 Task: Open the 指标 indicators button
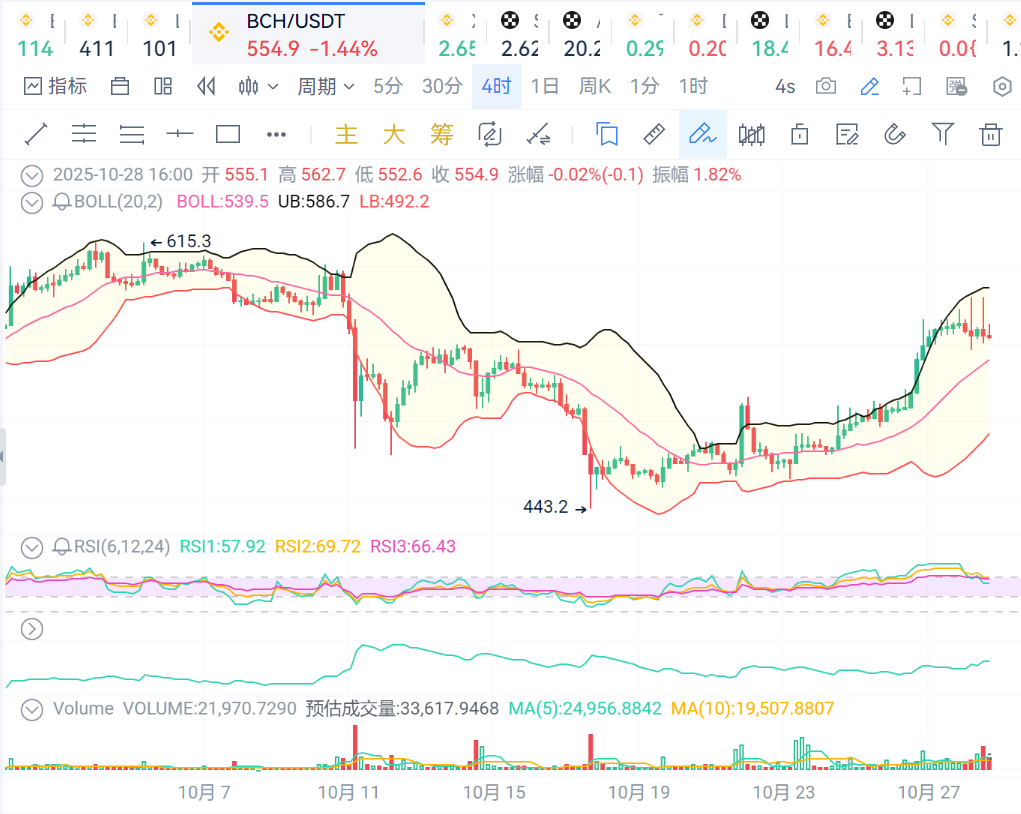[x=56, y=87]
